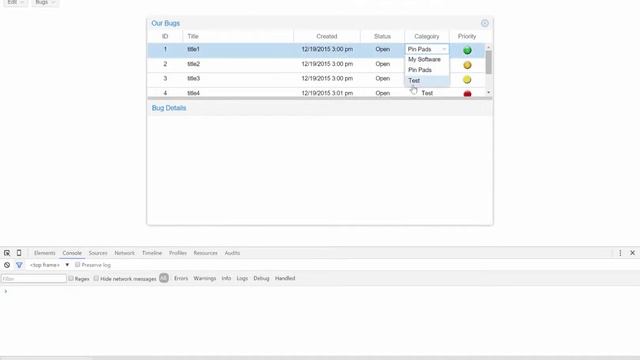The image size is (640, 360).
Task: Click the bugs grid vertical scrollbar thumb
Action: click(489, 62)
